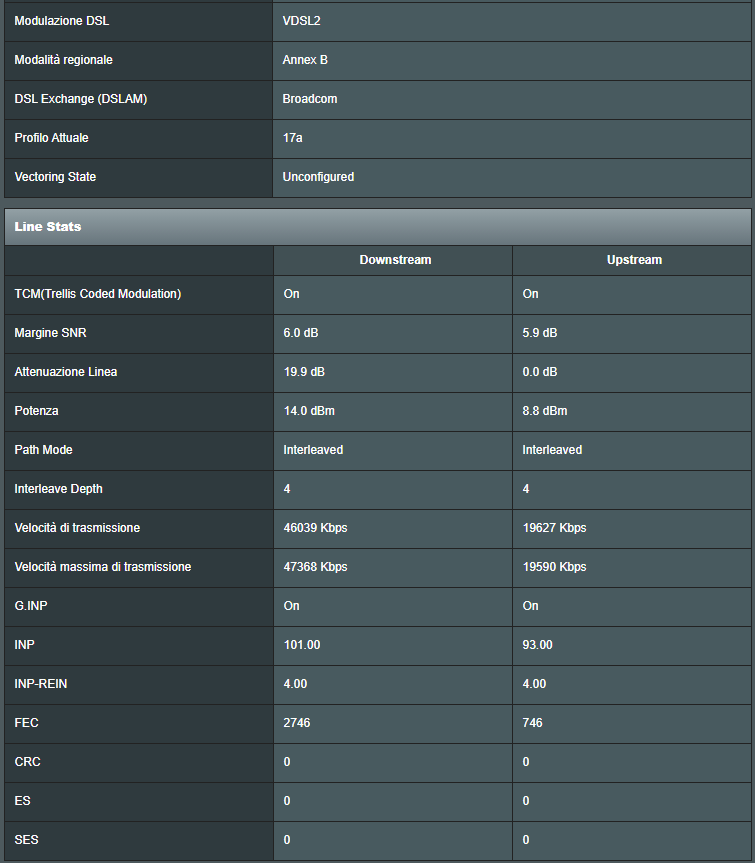
Task: Click the Line Stats section header
Action: pos(48,227)
